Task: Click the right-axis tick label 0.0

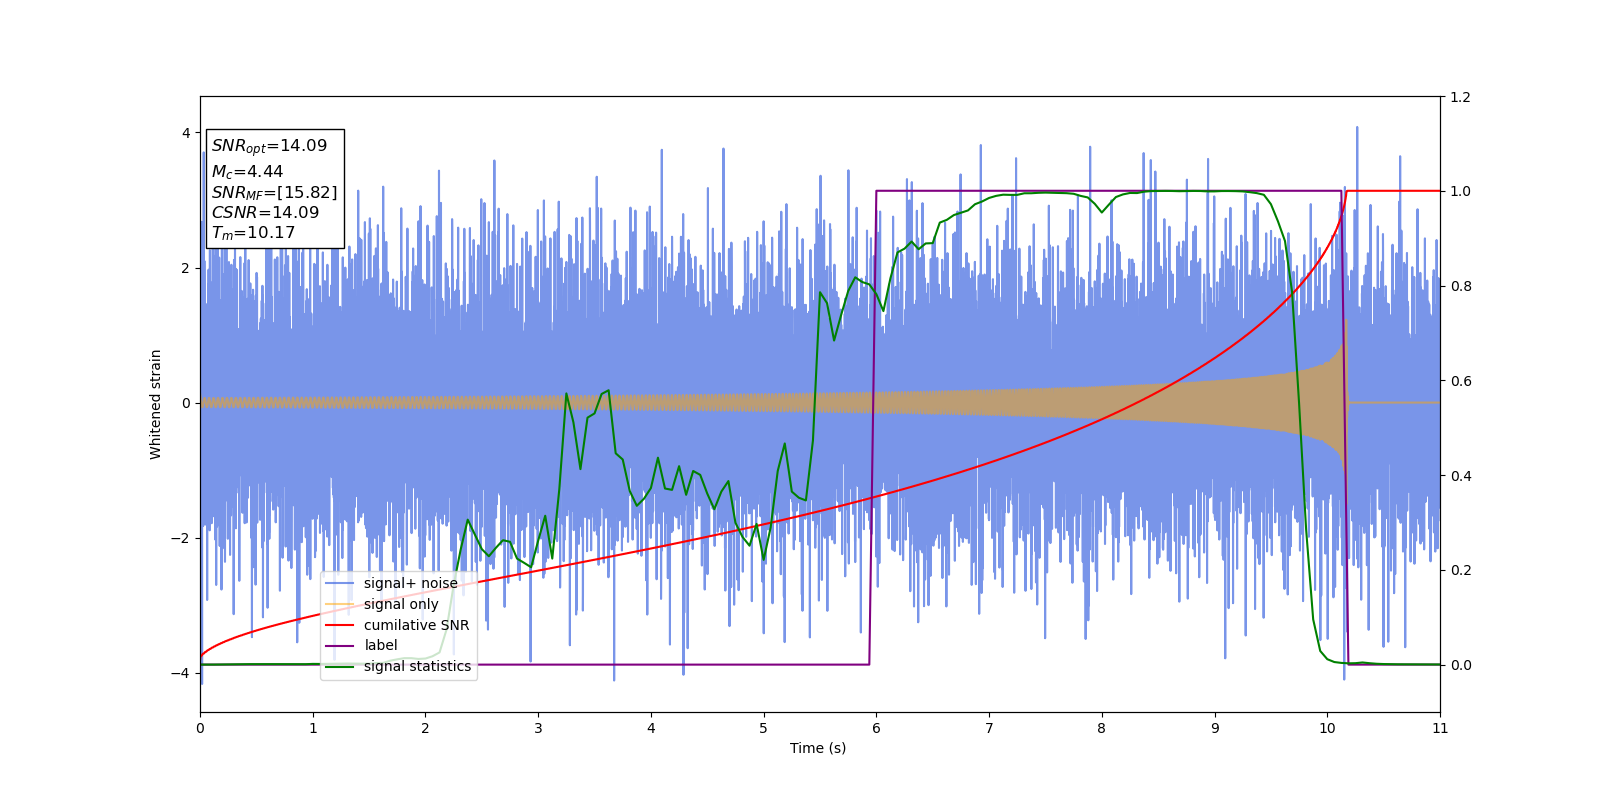Action: (x=1460, y=665)
